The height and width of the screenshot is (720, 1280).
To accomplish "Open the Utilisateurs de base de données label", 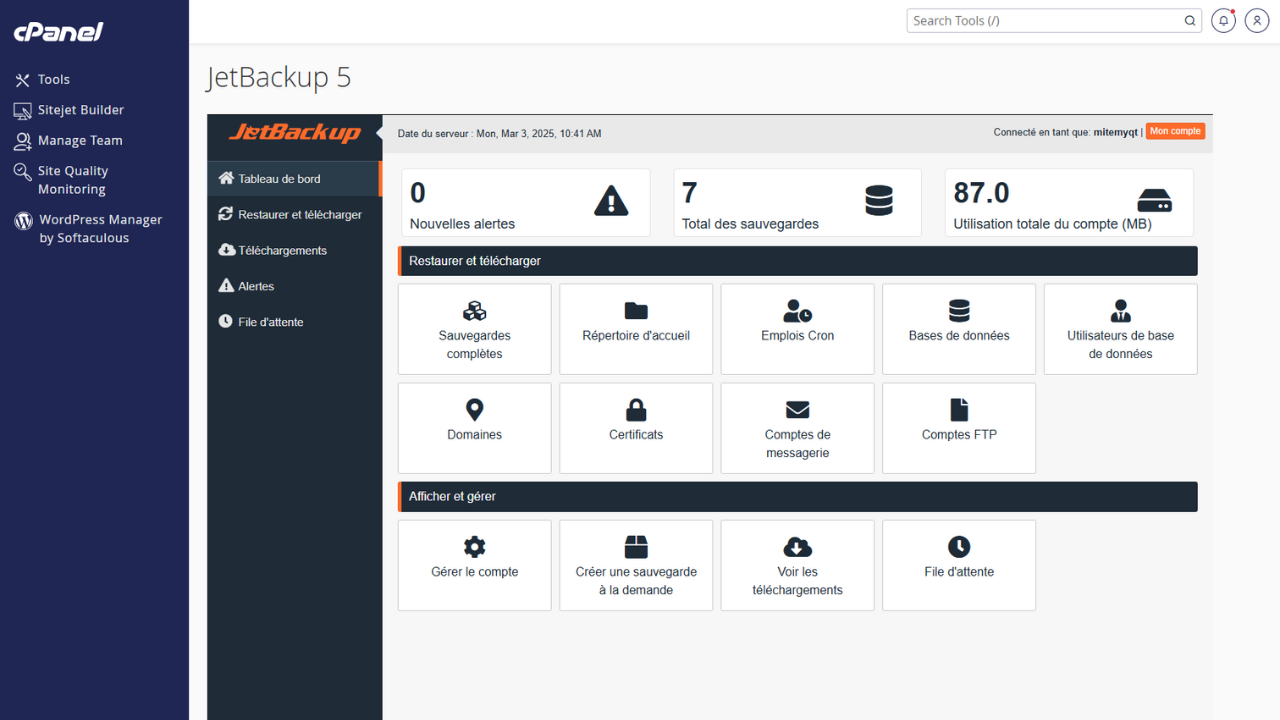I will click(x=1121, y=345).
